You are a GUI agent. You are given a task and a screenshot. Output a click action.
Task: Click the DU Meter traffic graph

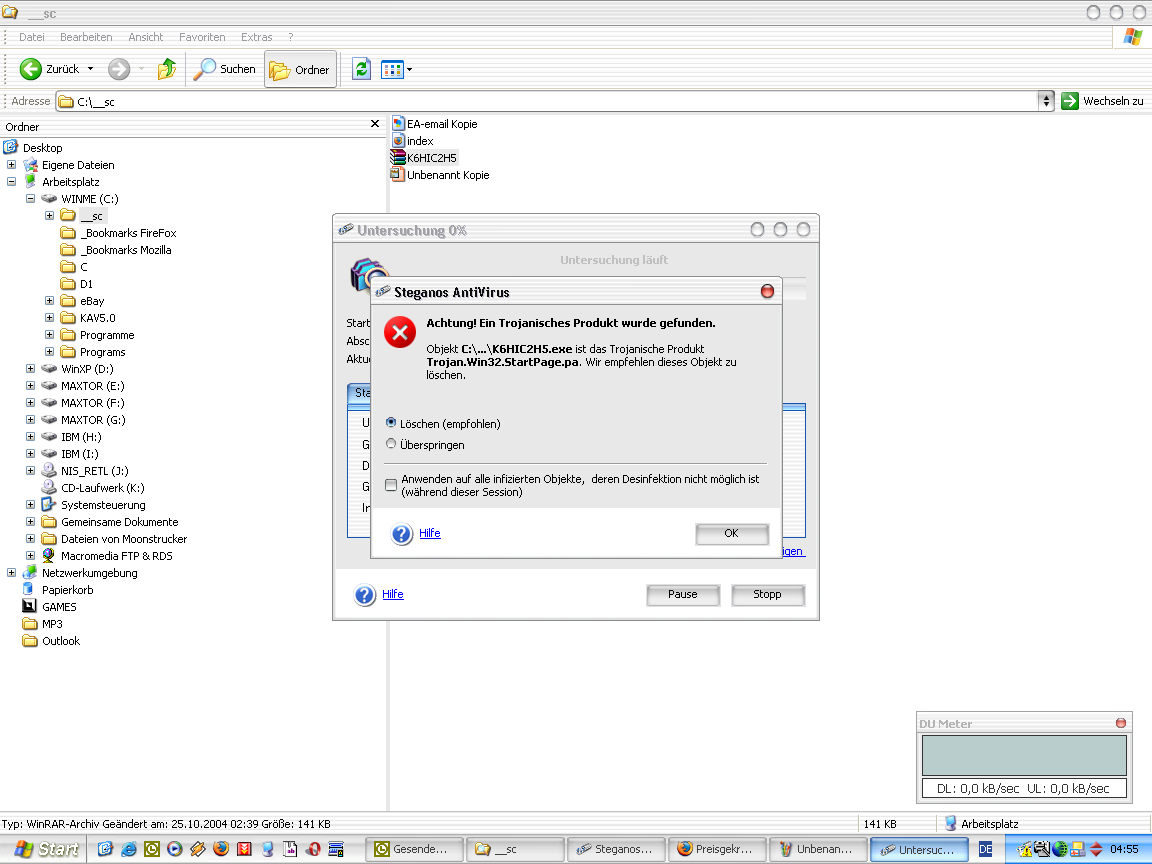point(1024,755)
